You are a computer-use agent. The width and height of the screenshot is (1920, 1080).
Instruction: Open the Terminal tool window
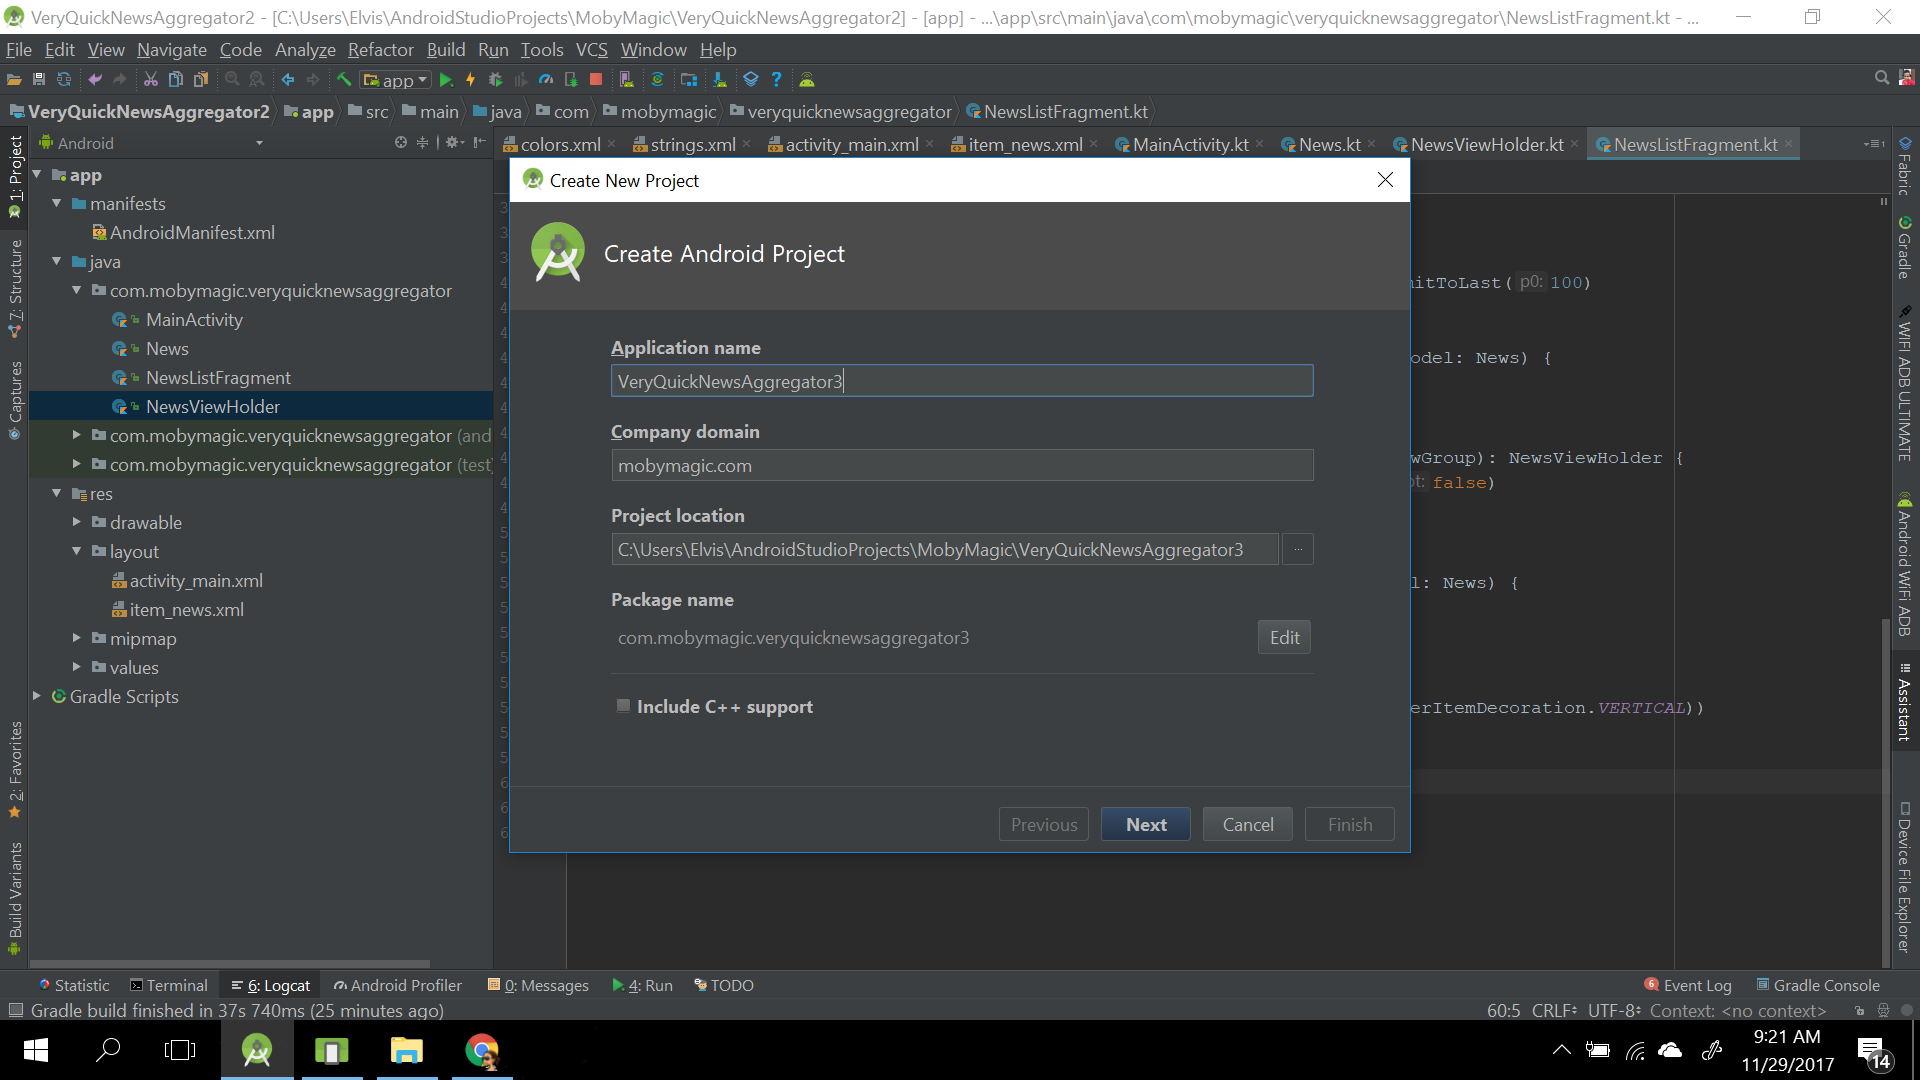pyautogui.click(x=169, y=985)
